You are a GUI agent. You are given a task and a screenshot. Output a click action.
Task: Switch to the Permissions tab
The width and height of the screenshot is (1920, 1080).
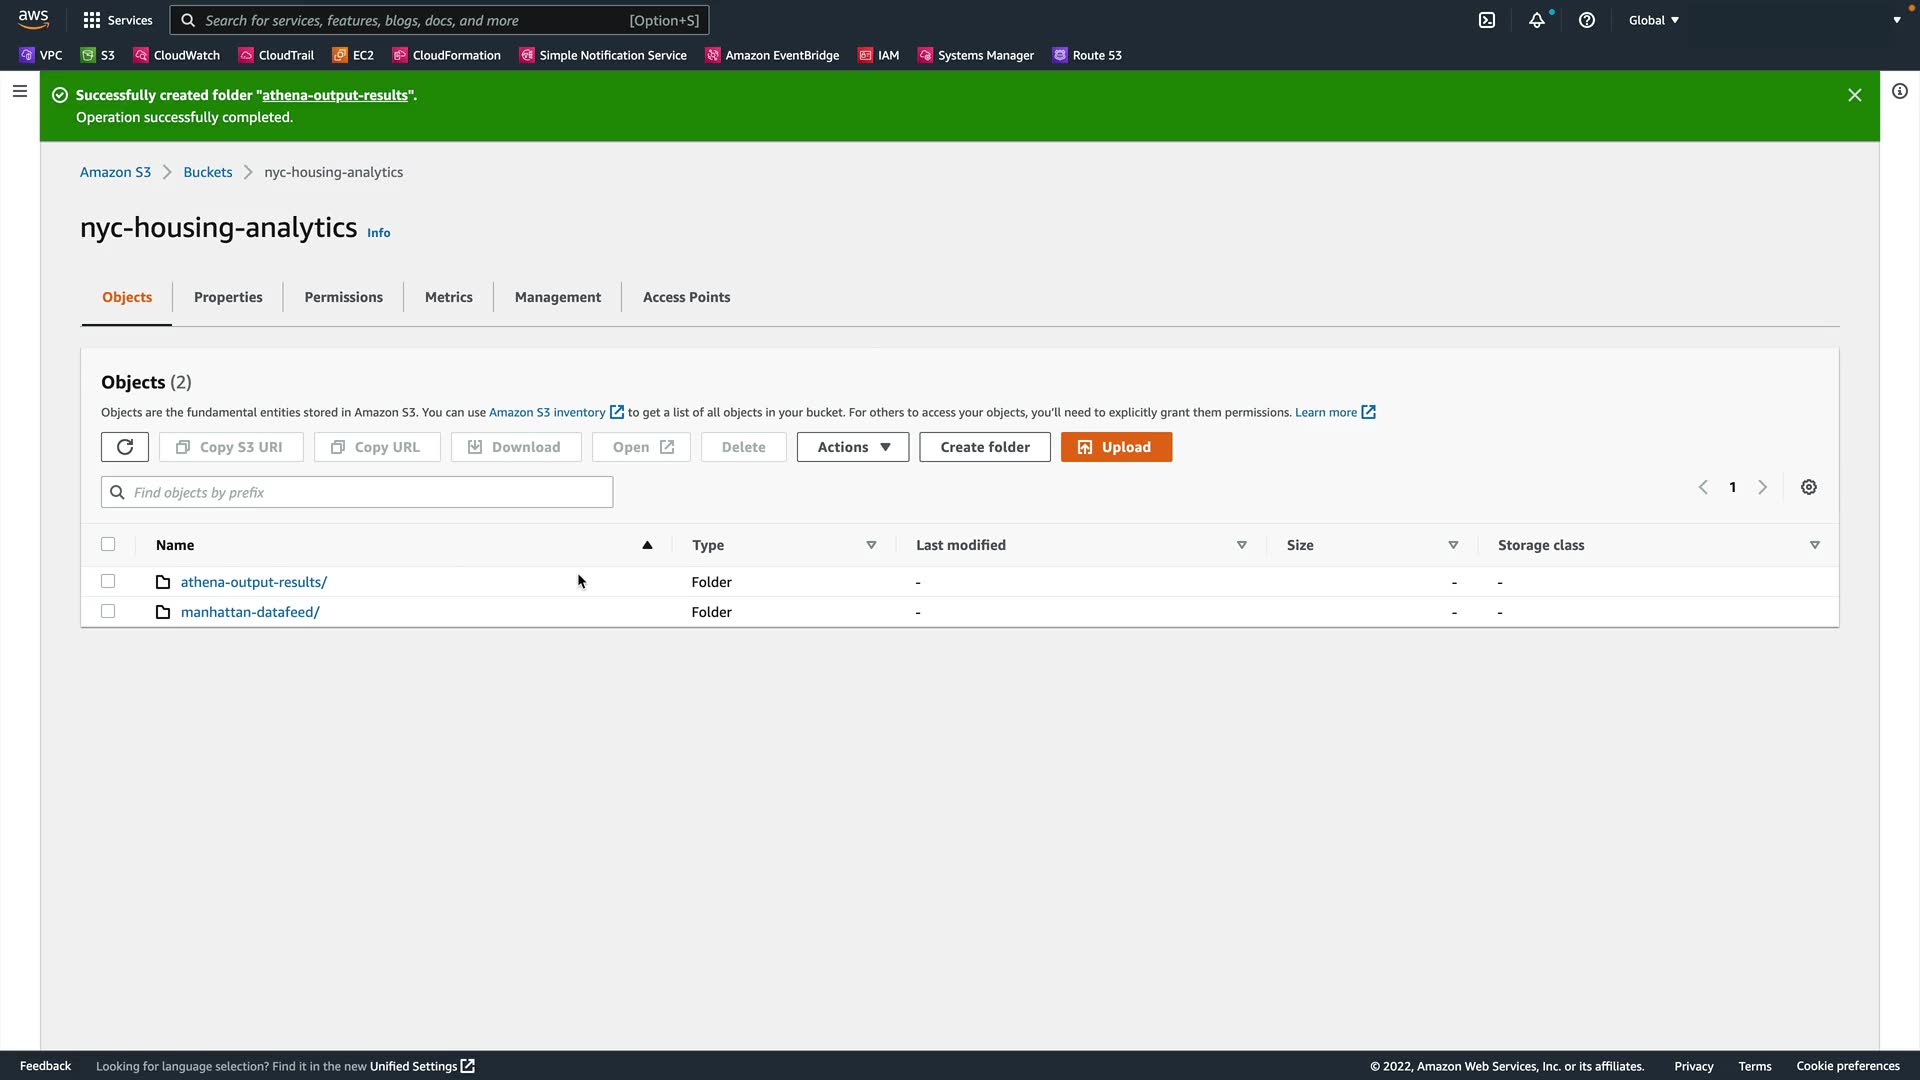tap(343, 297)
